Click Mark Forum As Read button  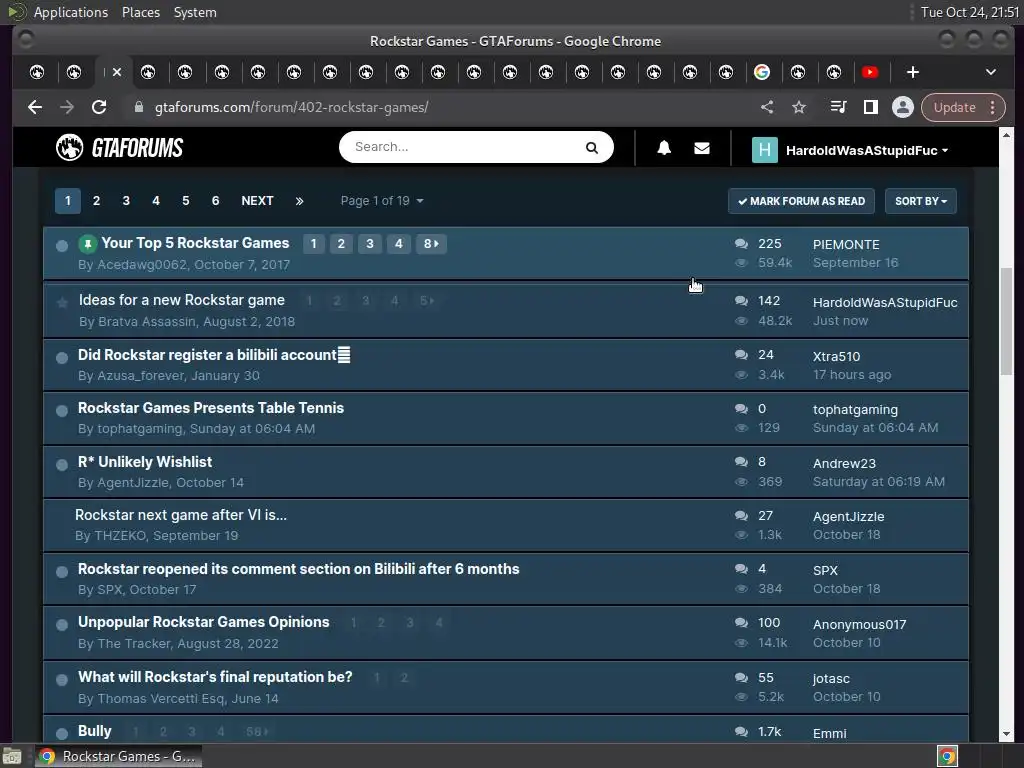click(801, 201)
